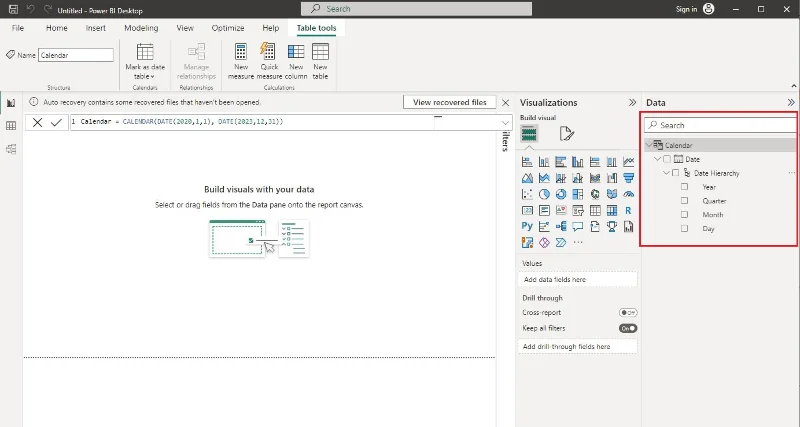Show more visuals via the ellipsis
This screenshot has width=800, height=427.
pyautogui.click(x=578, y=242)
